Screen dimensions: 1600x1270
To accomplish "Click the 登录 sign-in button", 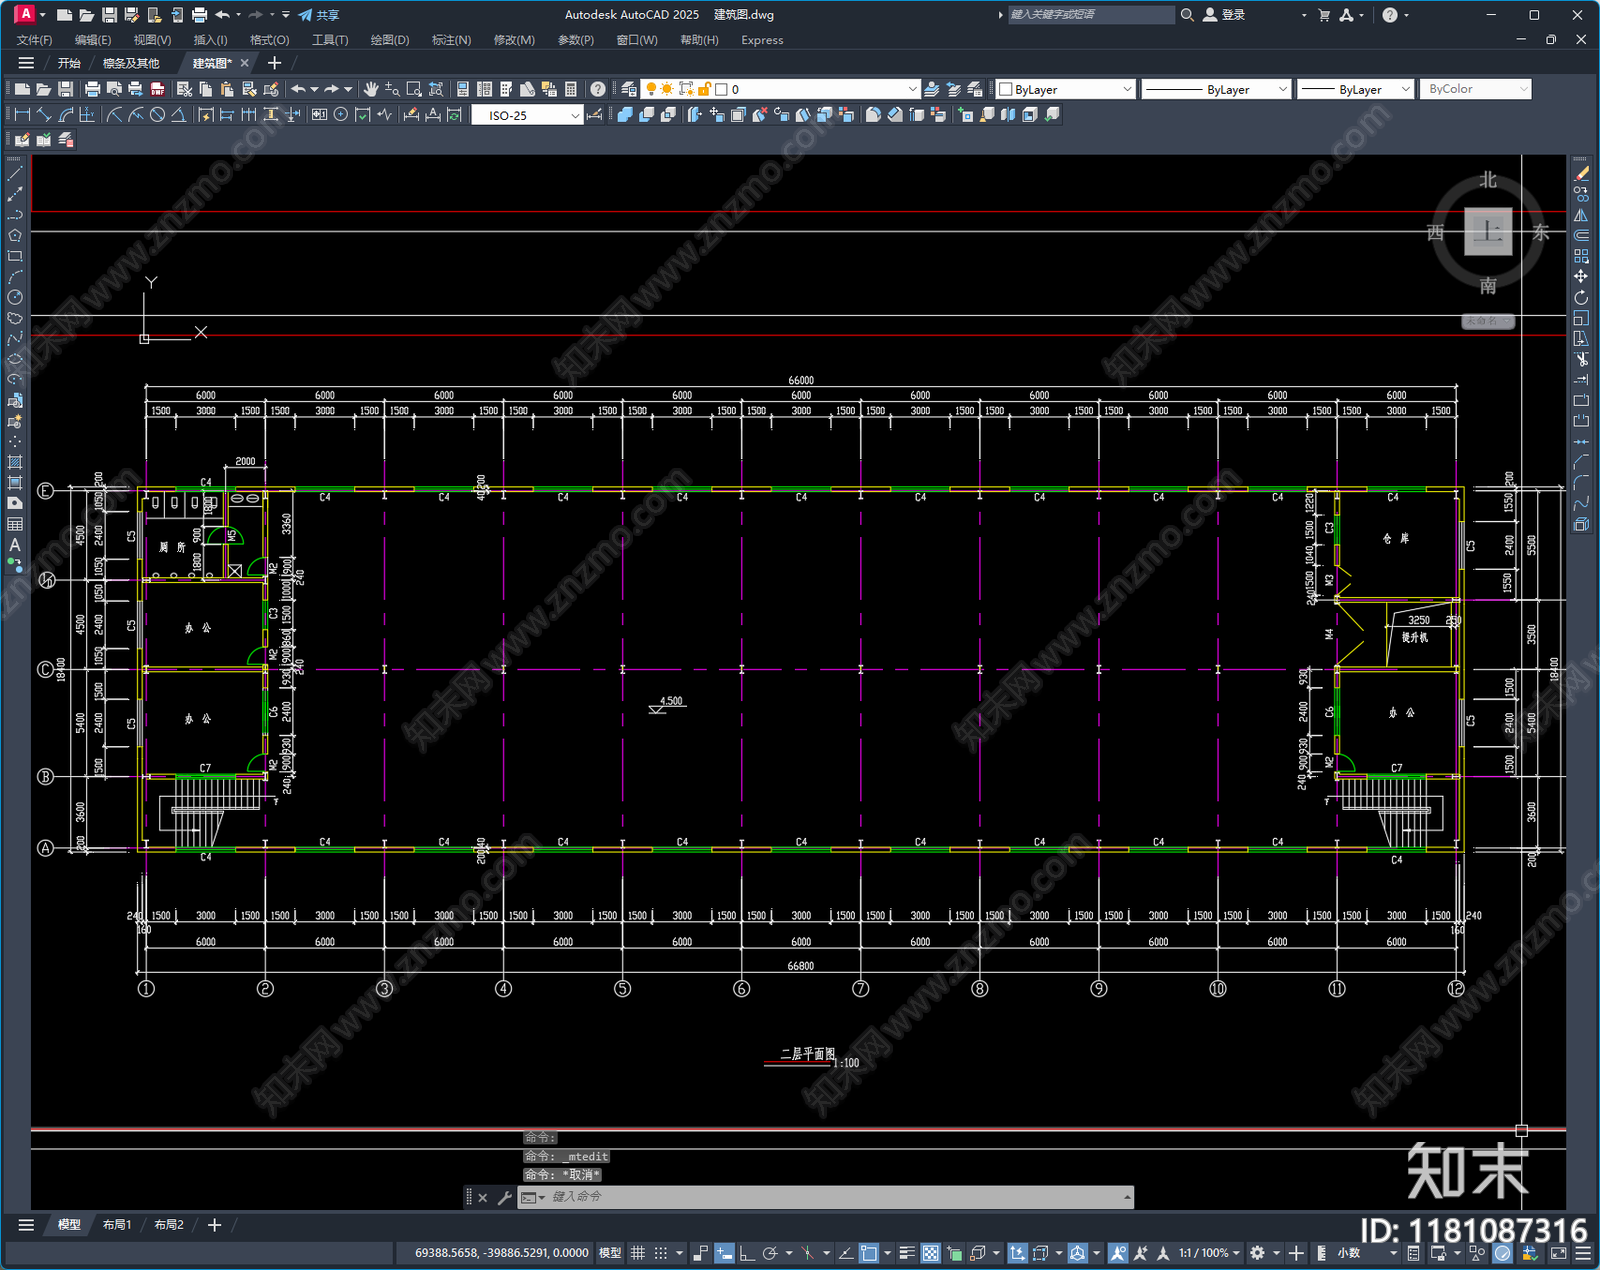I will [x=1225, y=15].
